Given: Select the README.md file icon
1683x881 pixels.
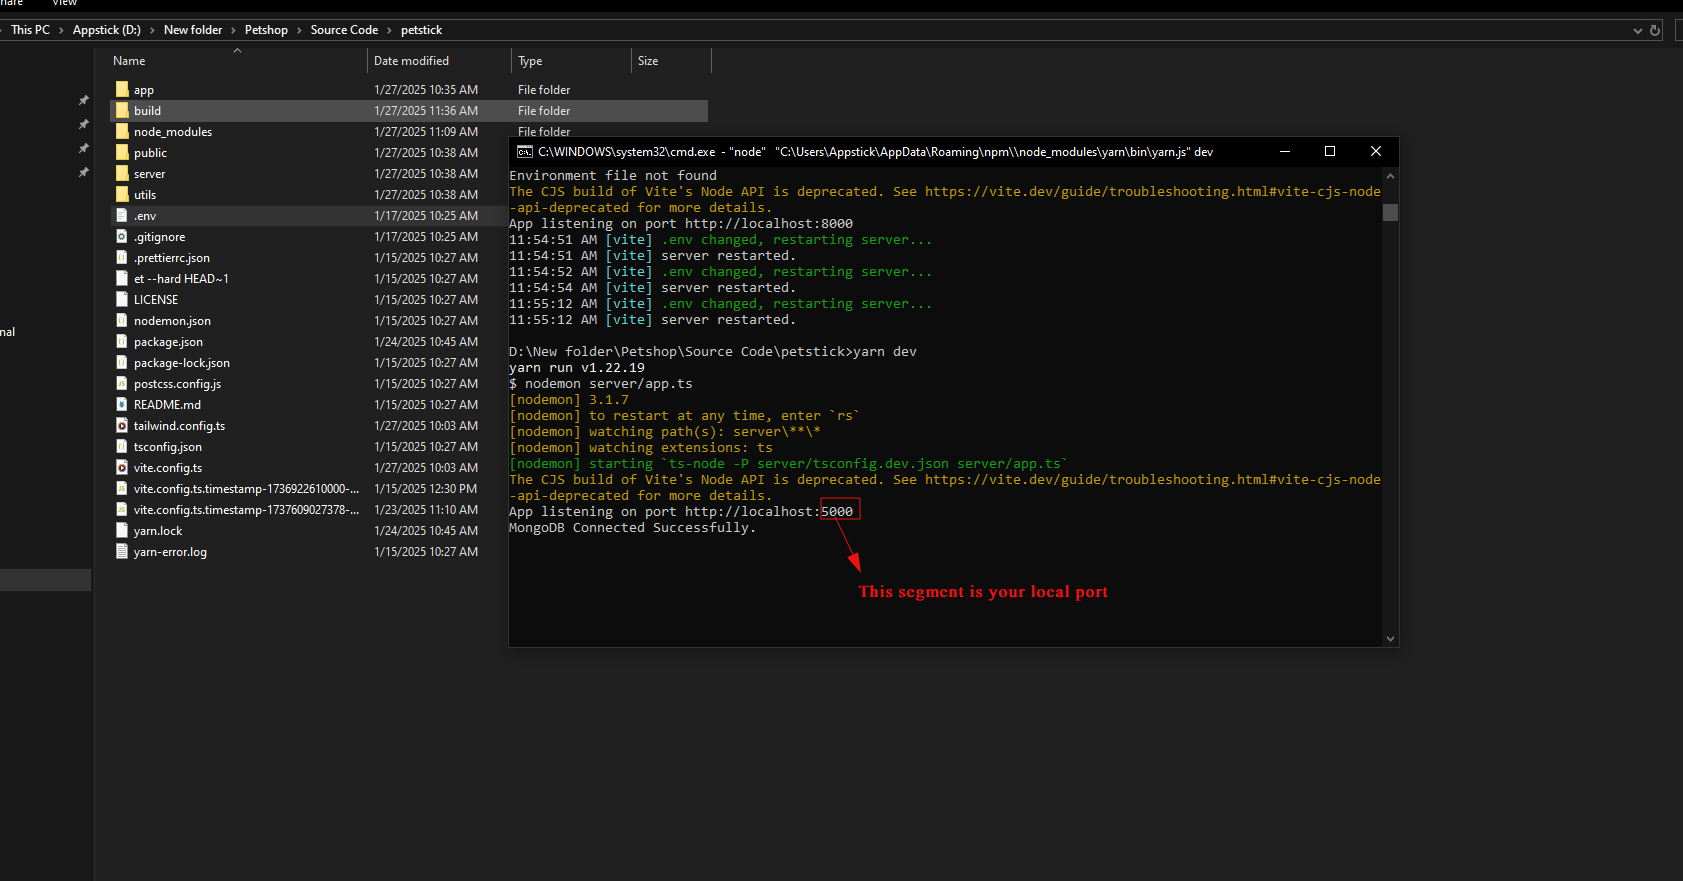Looking at the screenshot, I should pyautogui.click(x=122, y=405).
